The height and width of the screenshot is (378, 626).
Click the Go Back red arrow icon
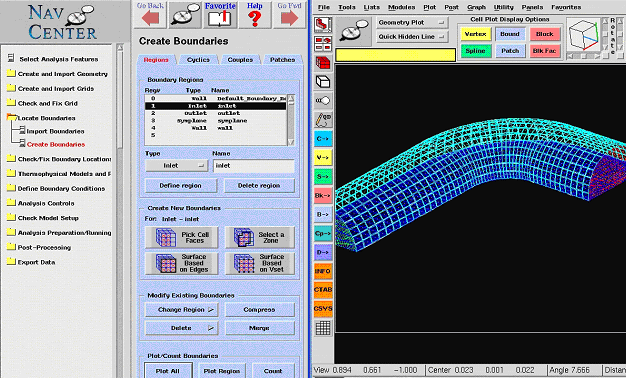pyautogui.click(x=150, y=18)
